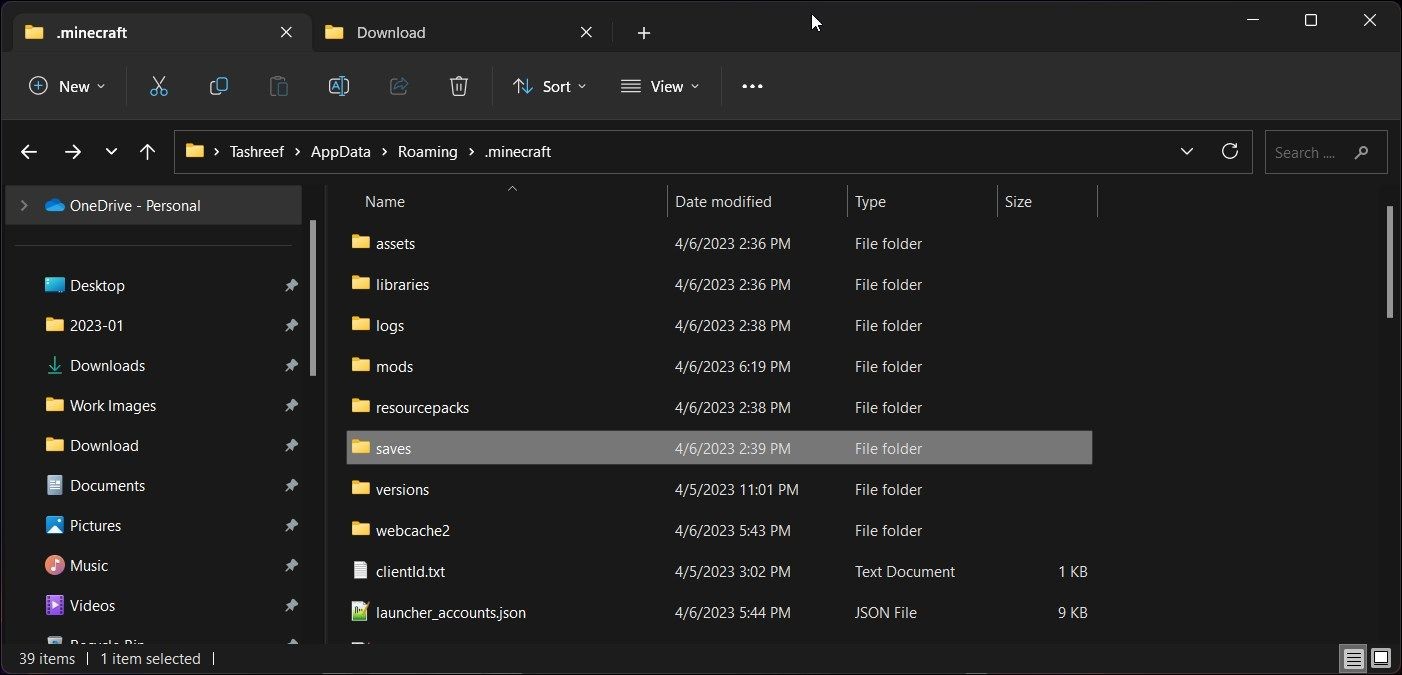Click the Cut scissors icon
This screenshot has height=675, width=1402.
point(159,87)
